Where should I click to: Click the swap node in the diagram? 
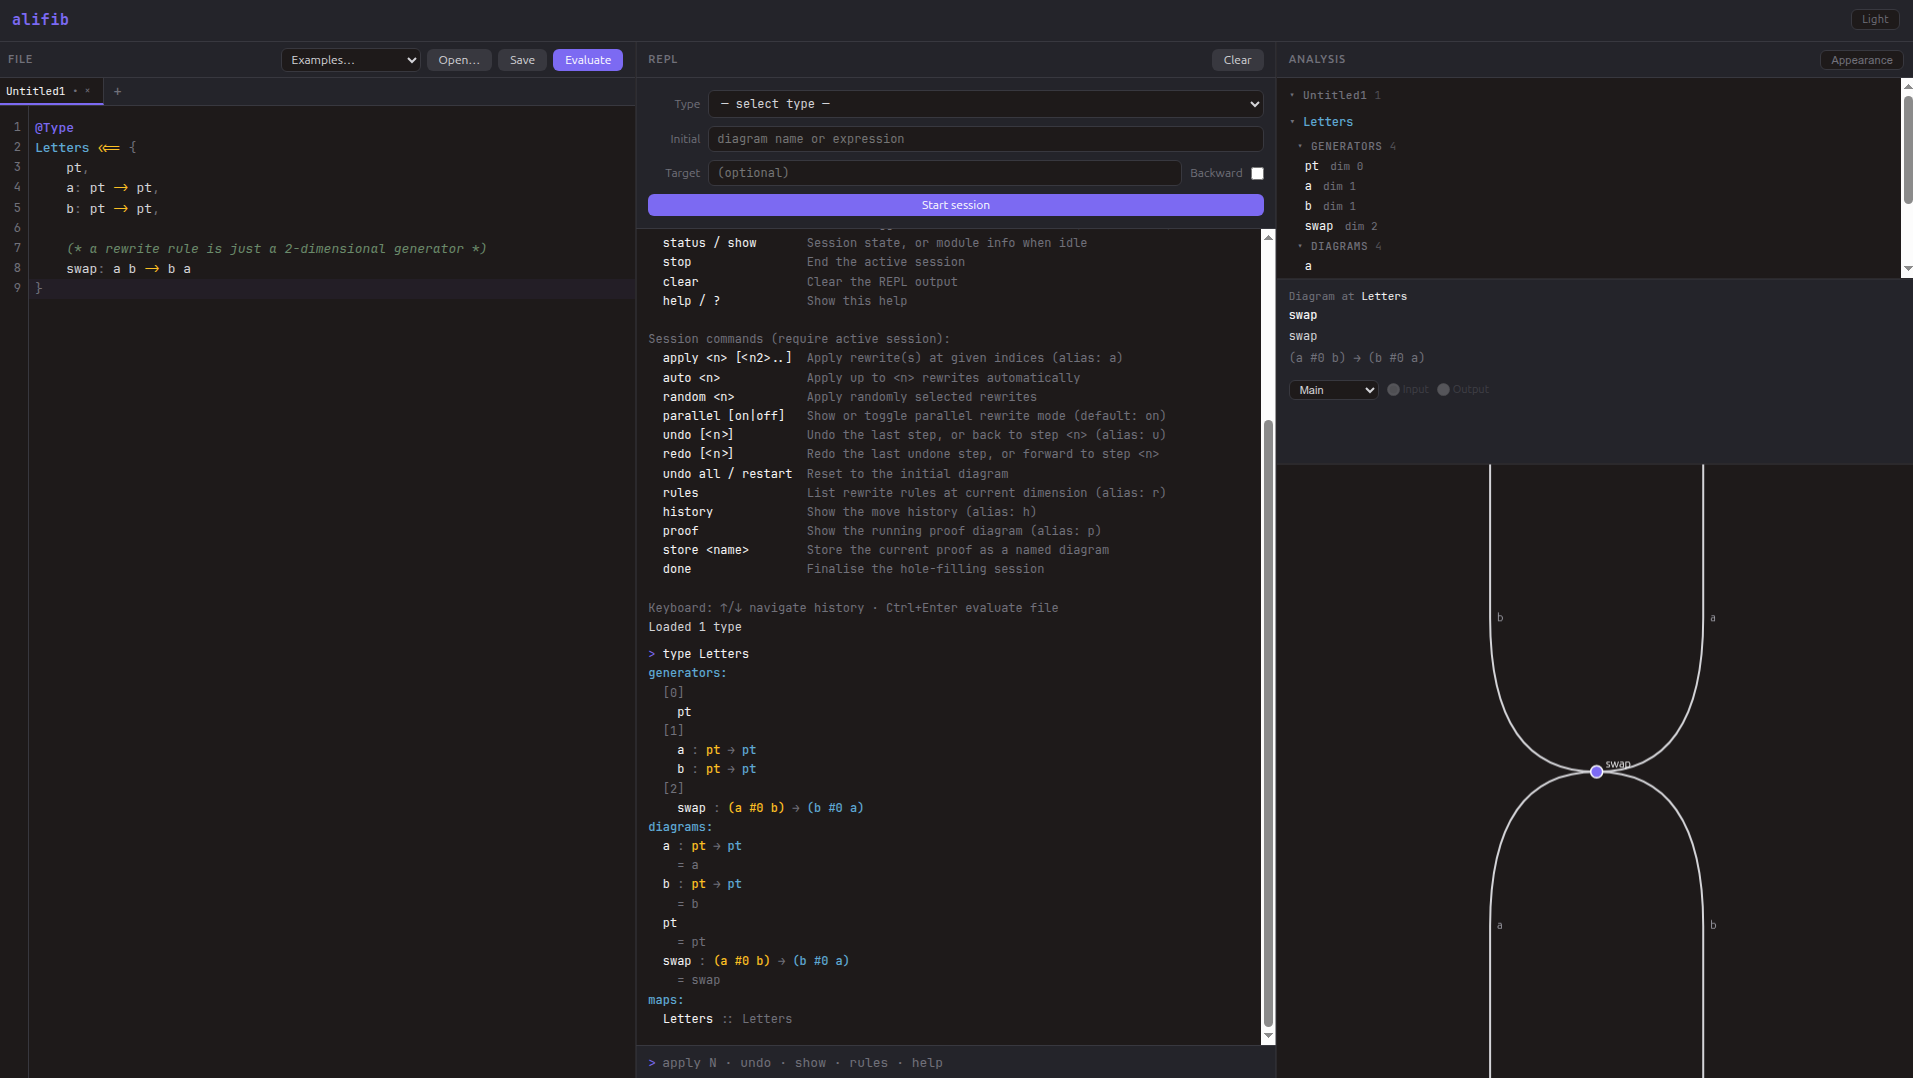[x=1596, y=771]
